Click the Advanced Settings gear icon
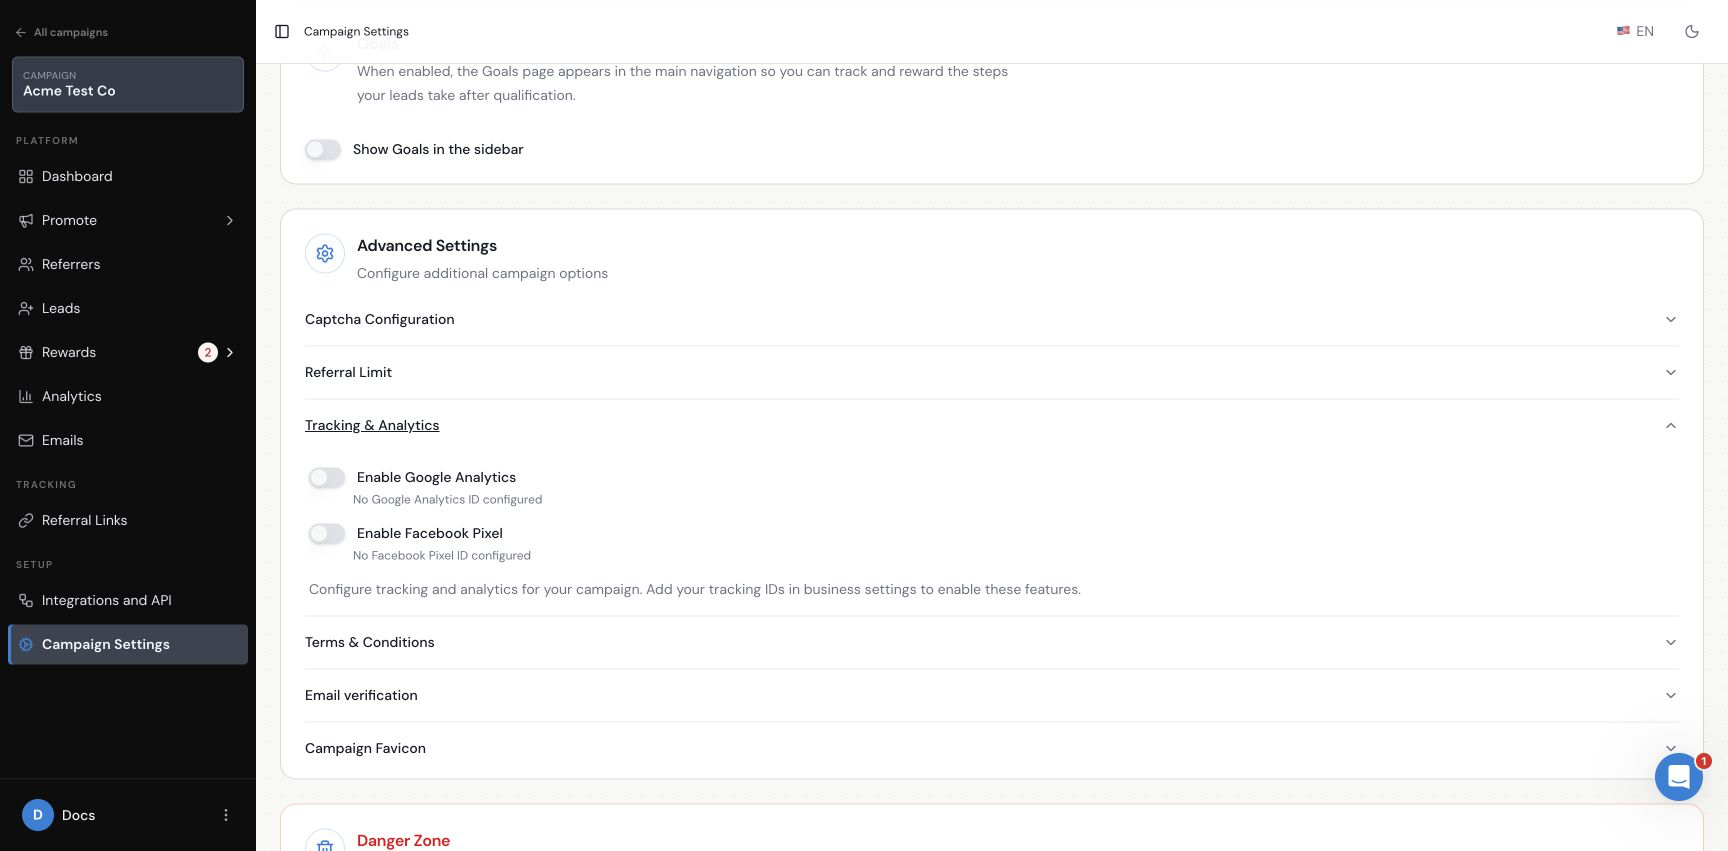 [x=325, y=254]
